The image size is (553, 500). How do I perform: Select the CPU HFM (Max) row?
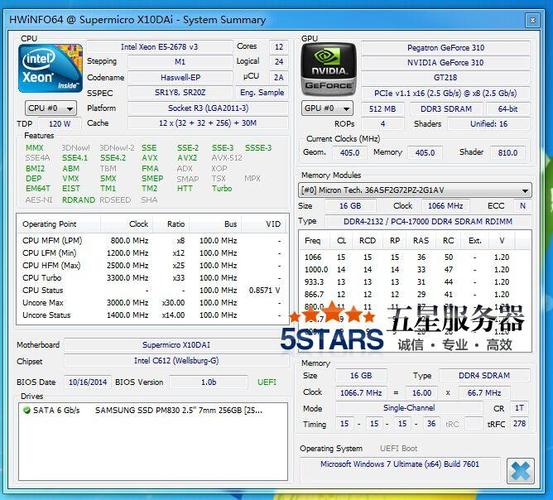[153, 266]
